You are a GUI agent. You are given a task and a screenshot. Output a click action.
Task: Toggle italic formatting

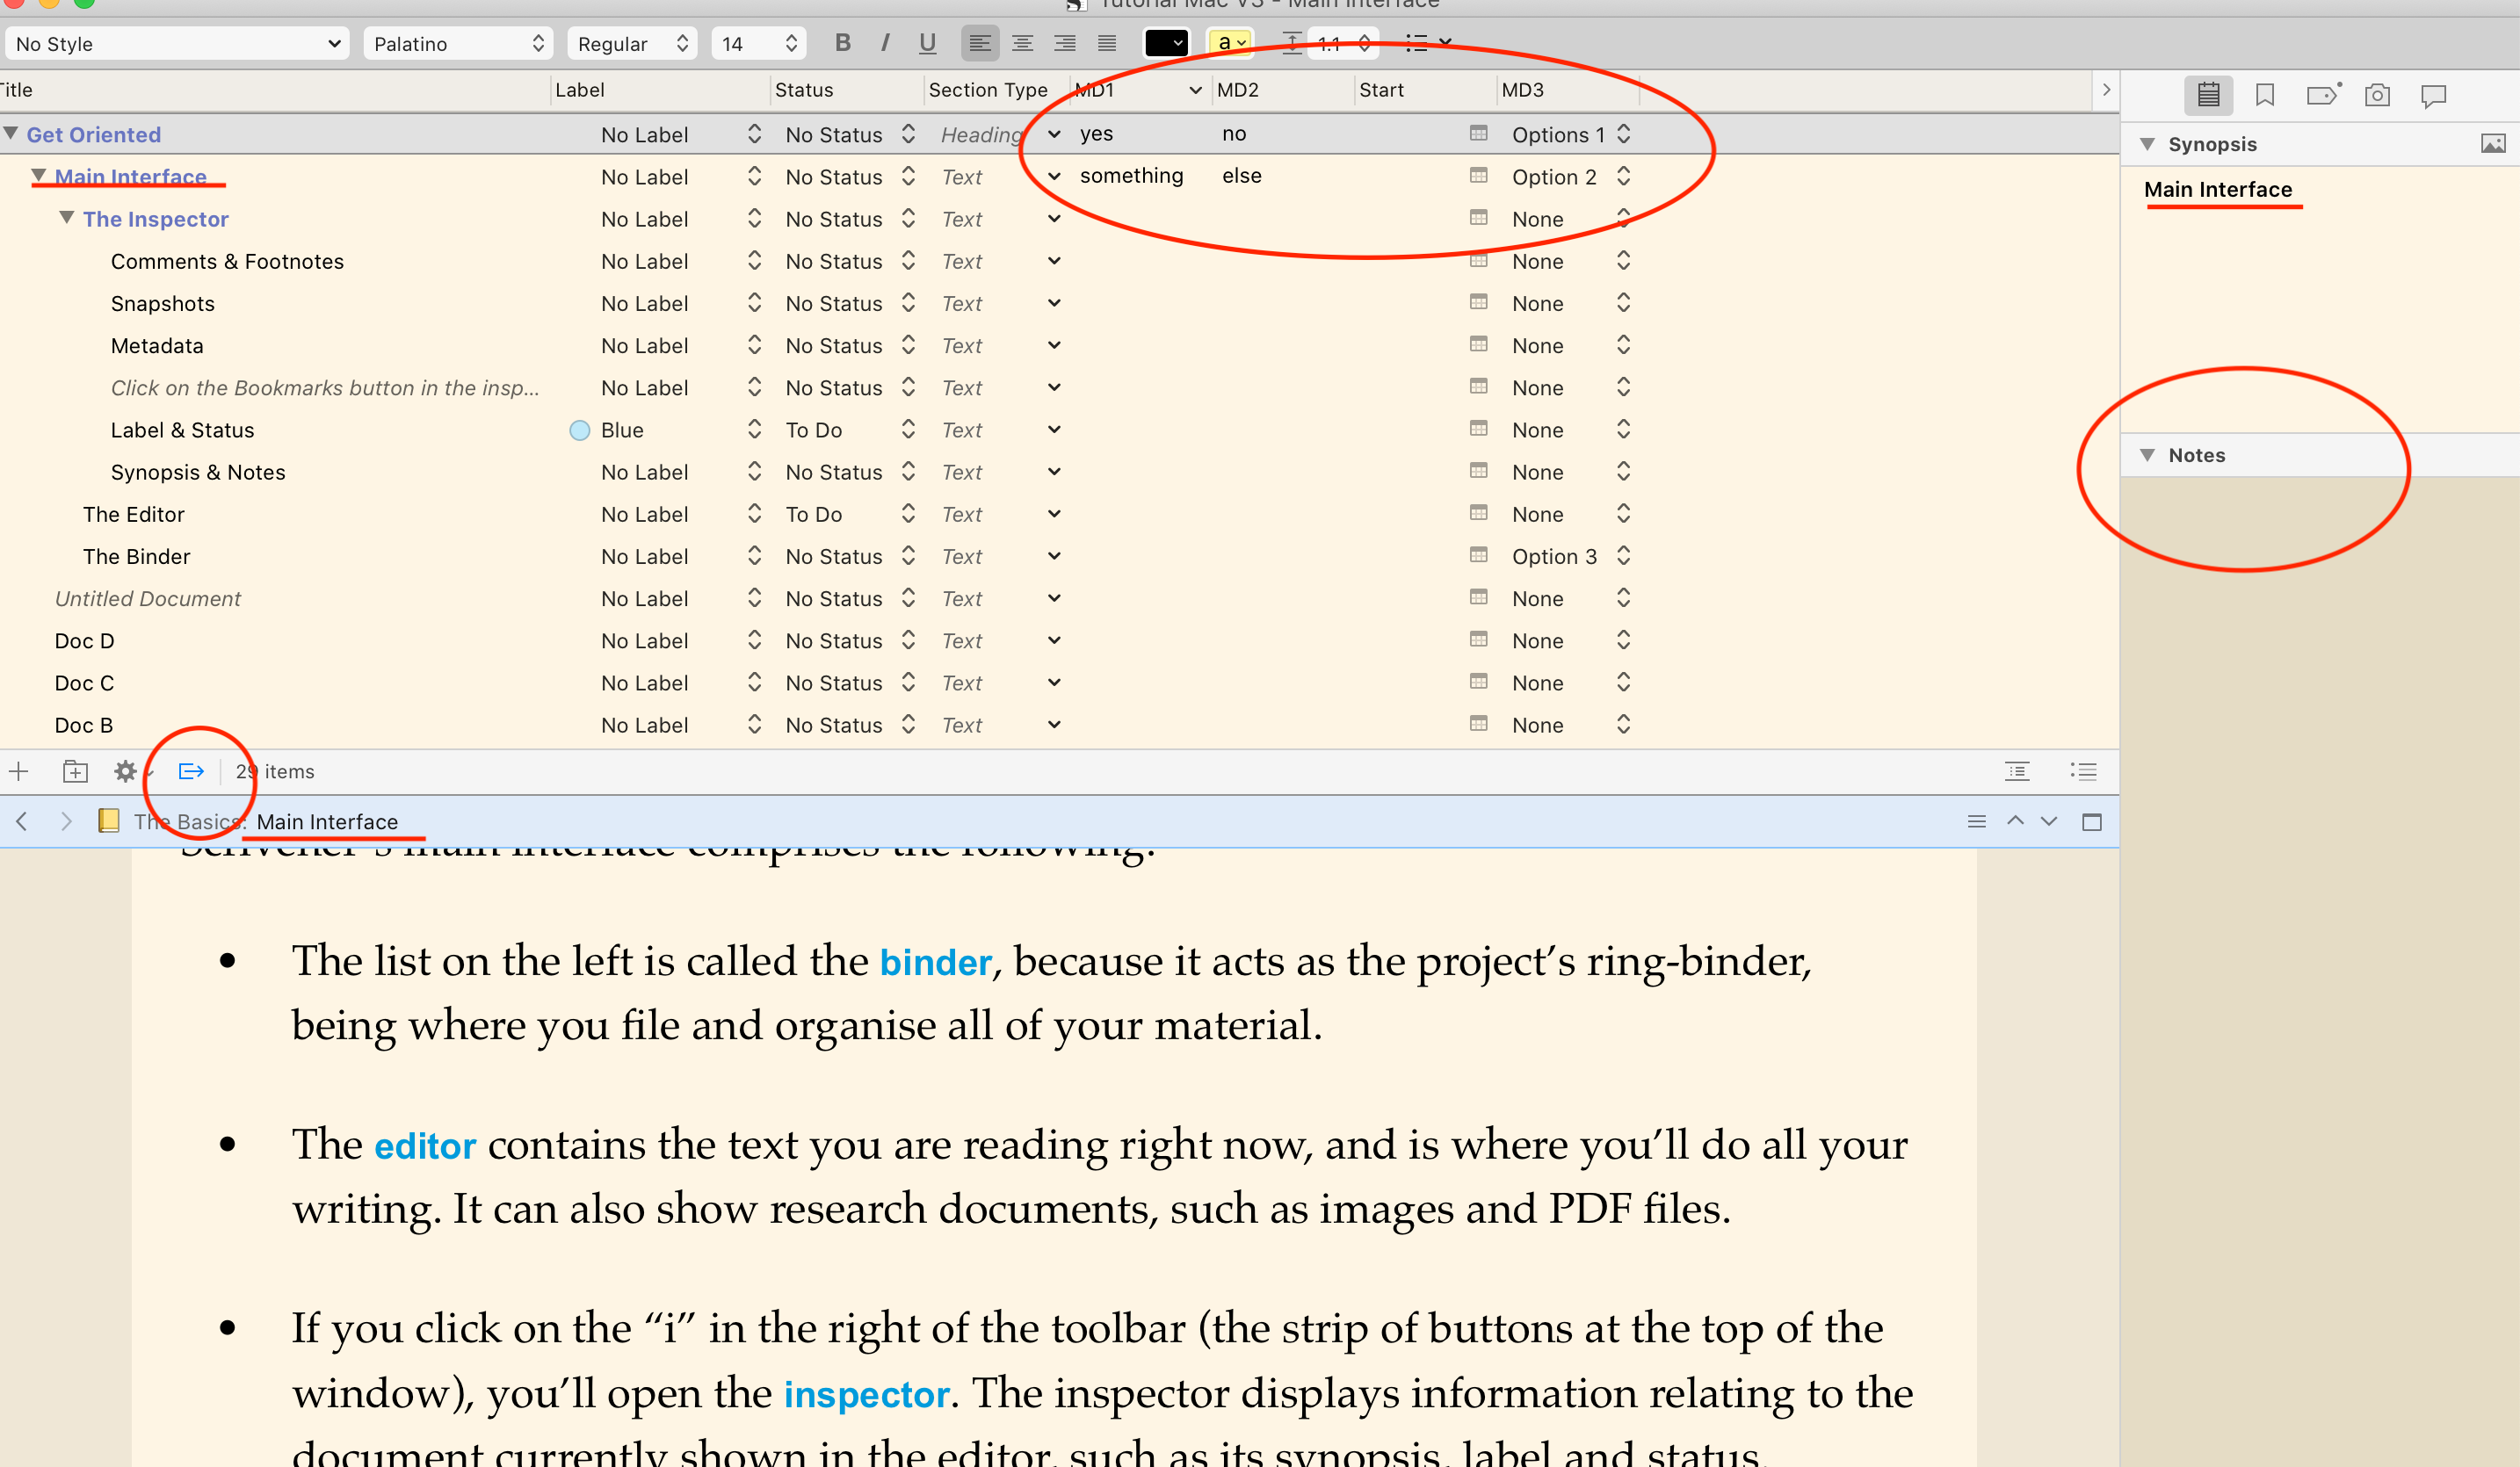tap(885, 43)
